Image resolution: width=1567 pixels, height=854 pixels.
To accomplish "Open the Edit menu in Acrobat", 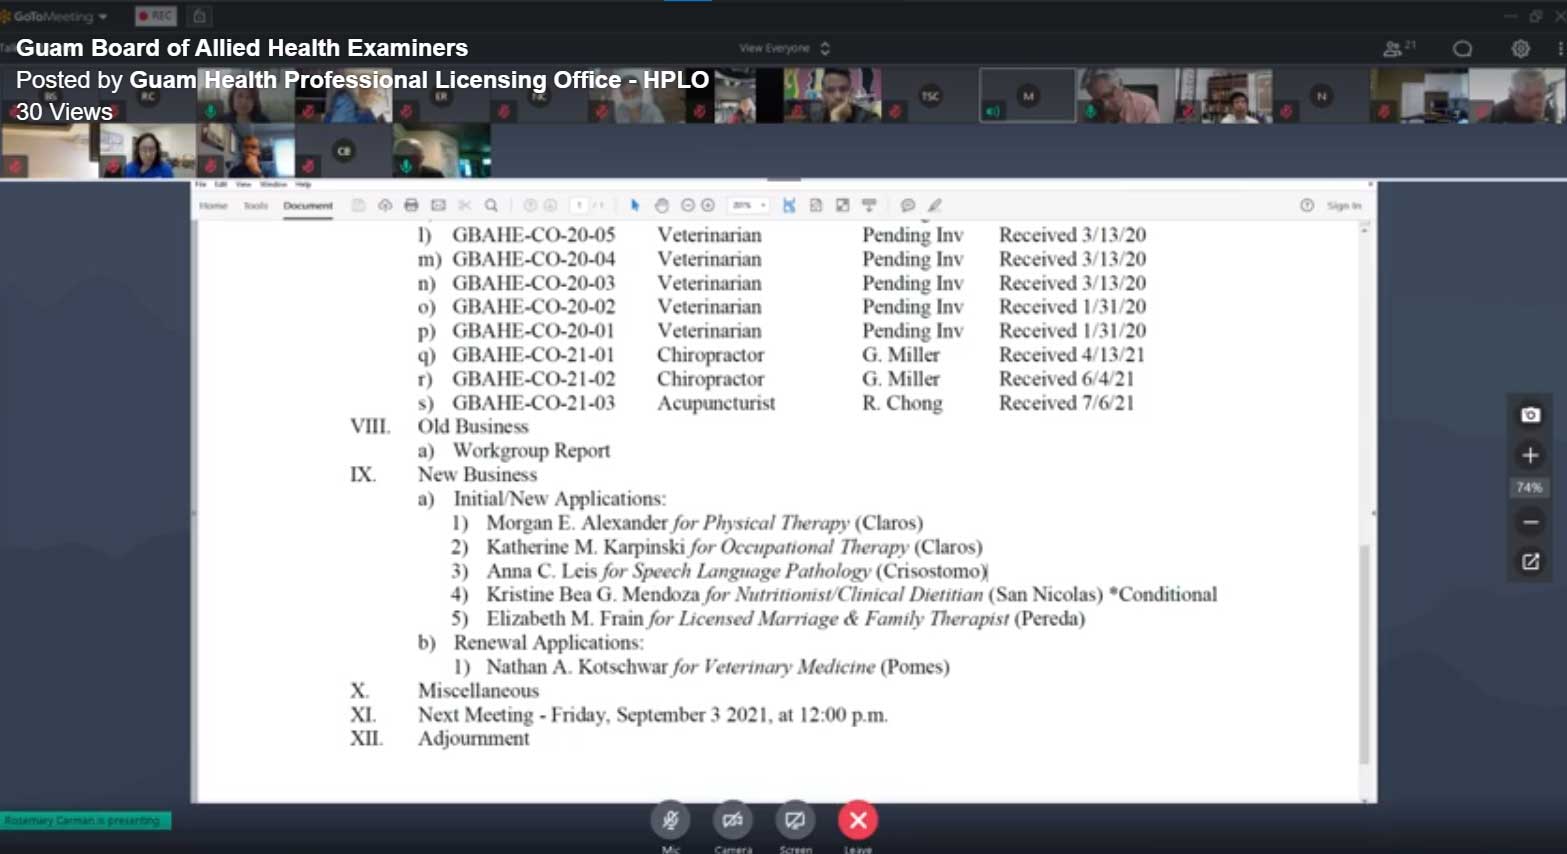I will (x=221, y=185).
